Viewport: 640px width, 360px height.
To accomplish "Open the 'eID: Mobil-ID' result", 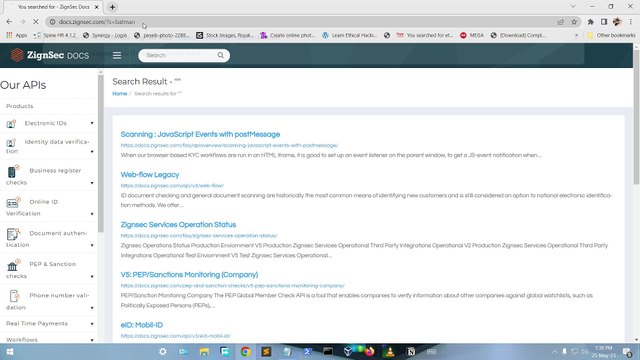I will coord(142,325).
